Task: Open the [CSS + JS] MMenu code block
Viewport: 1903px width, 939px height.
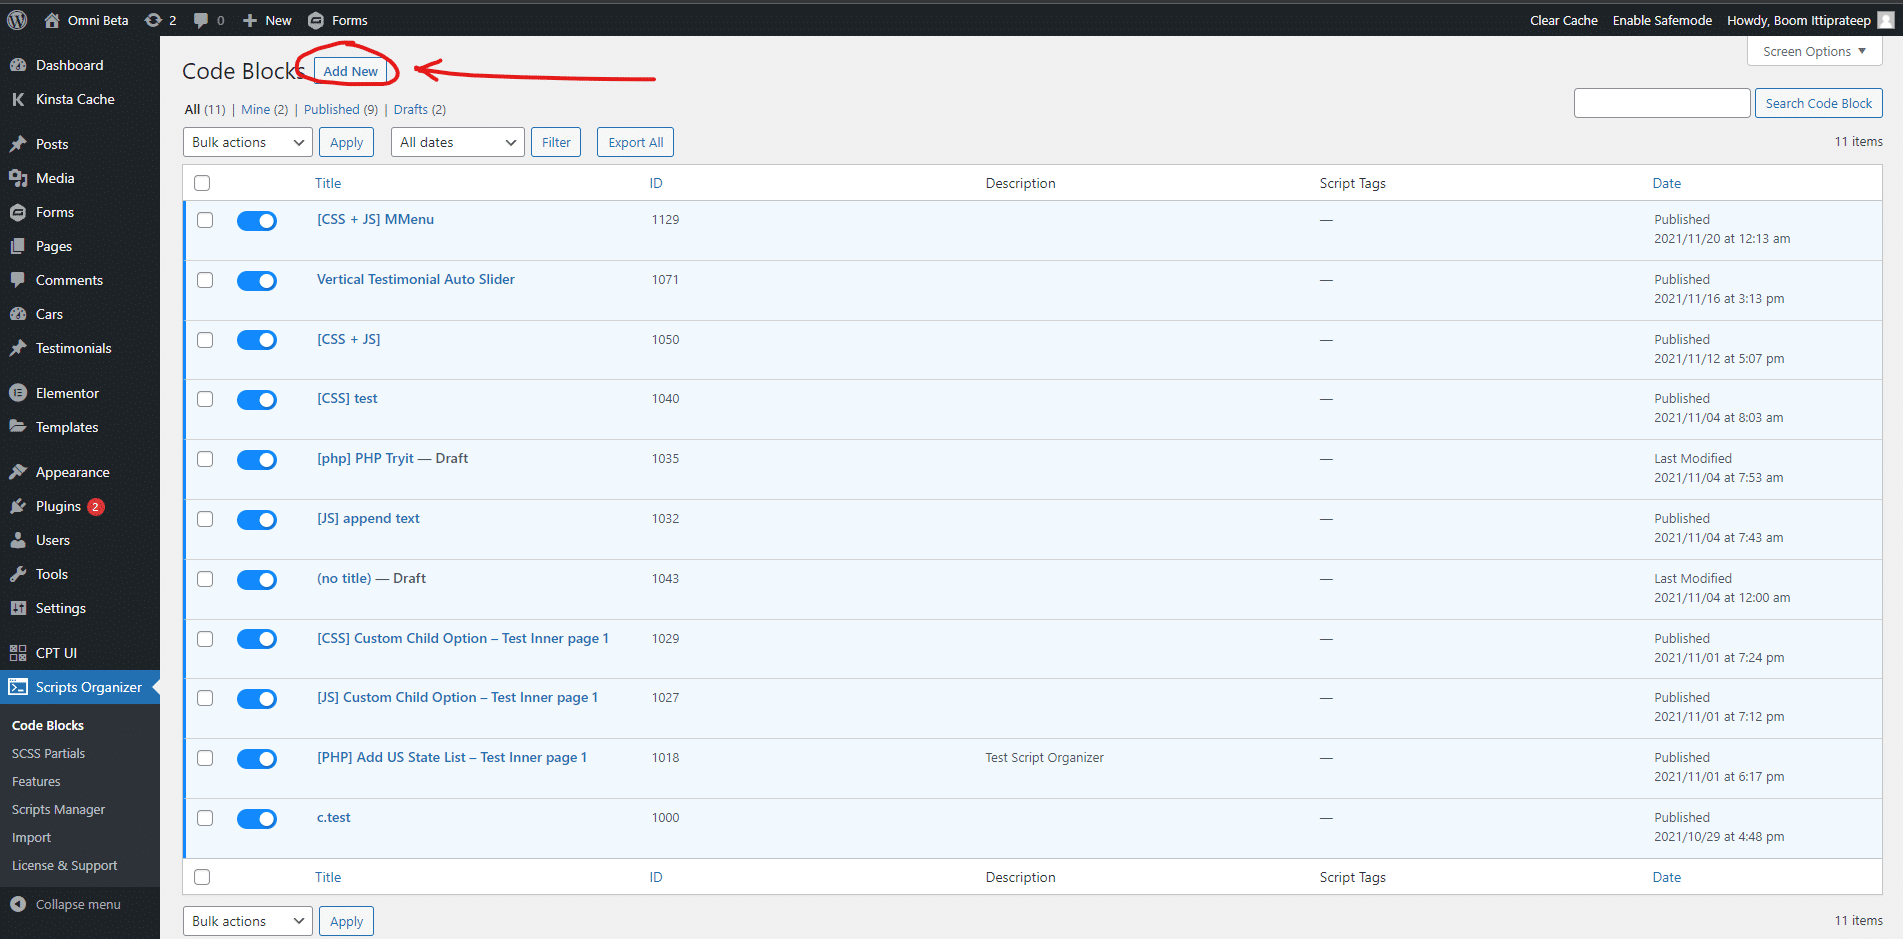Action: [375, 219]
